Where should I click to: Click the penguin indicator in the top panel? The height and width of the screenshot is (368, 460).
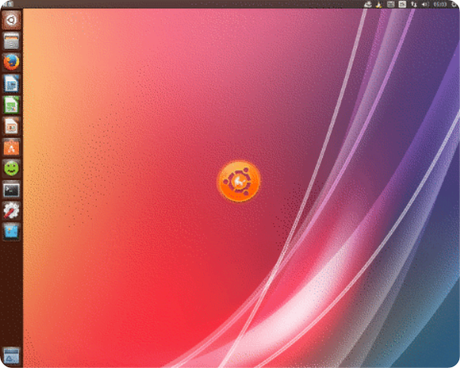[379, 4]
